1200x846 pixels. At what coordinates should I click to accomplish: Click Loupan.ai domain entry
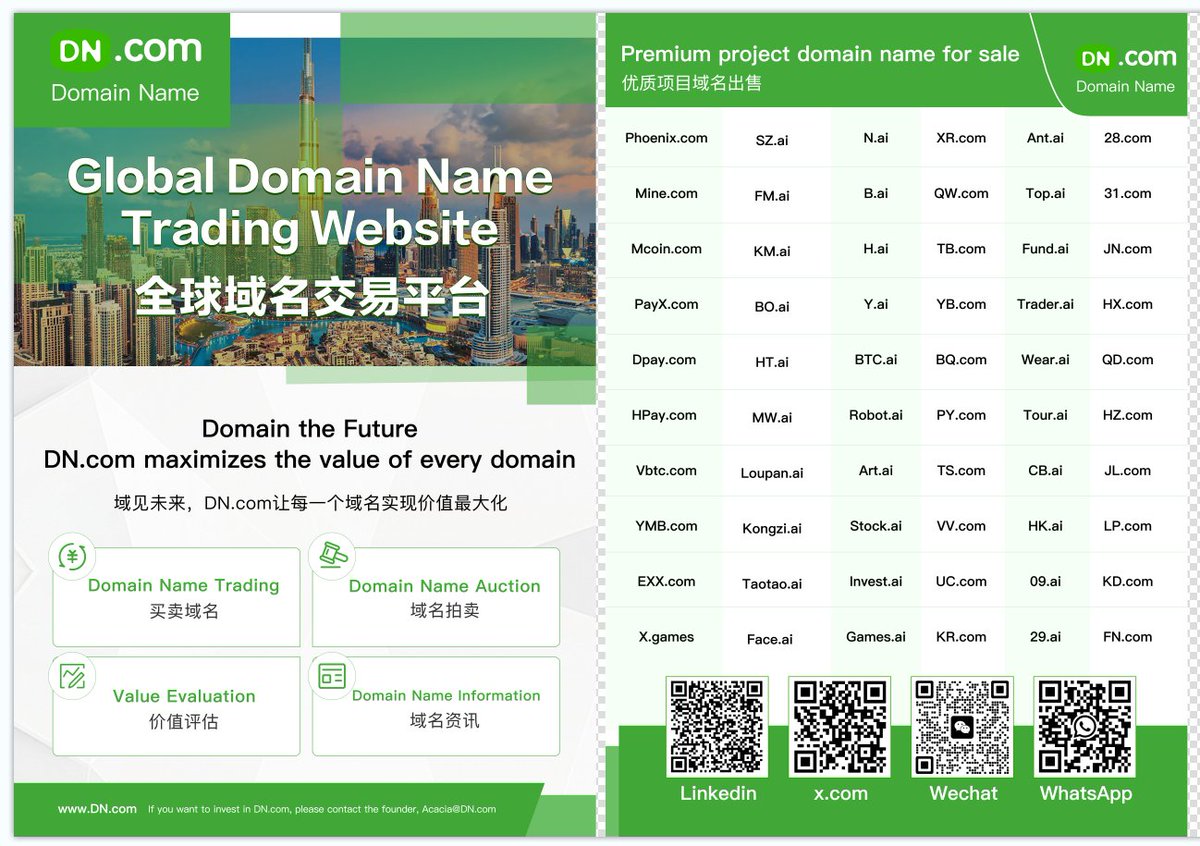pyautogui.click(x=771, y=473)
